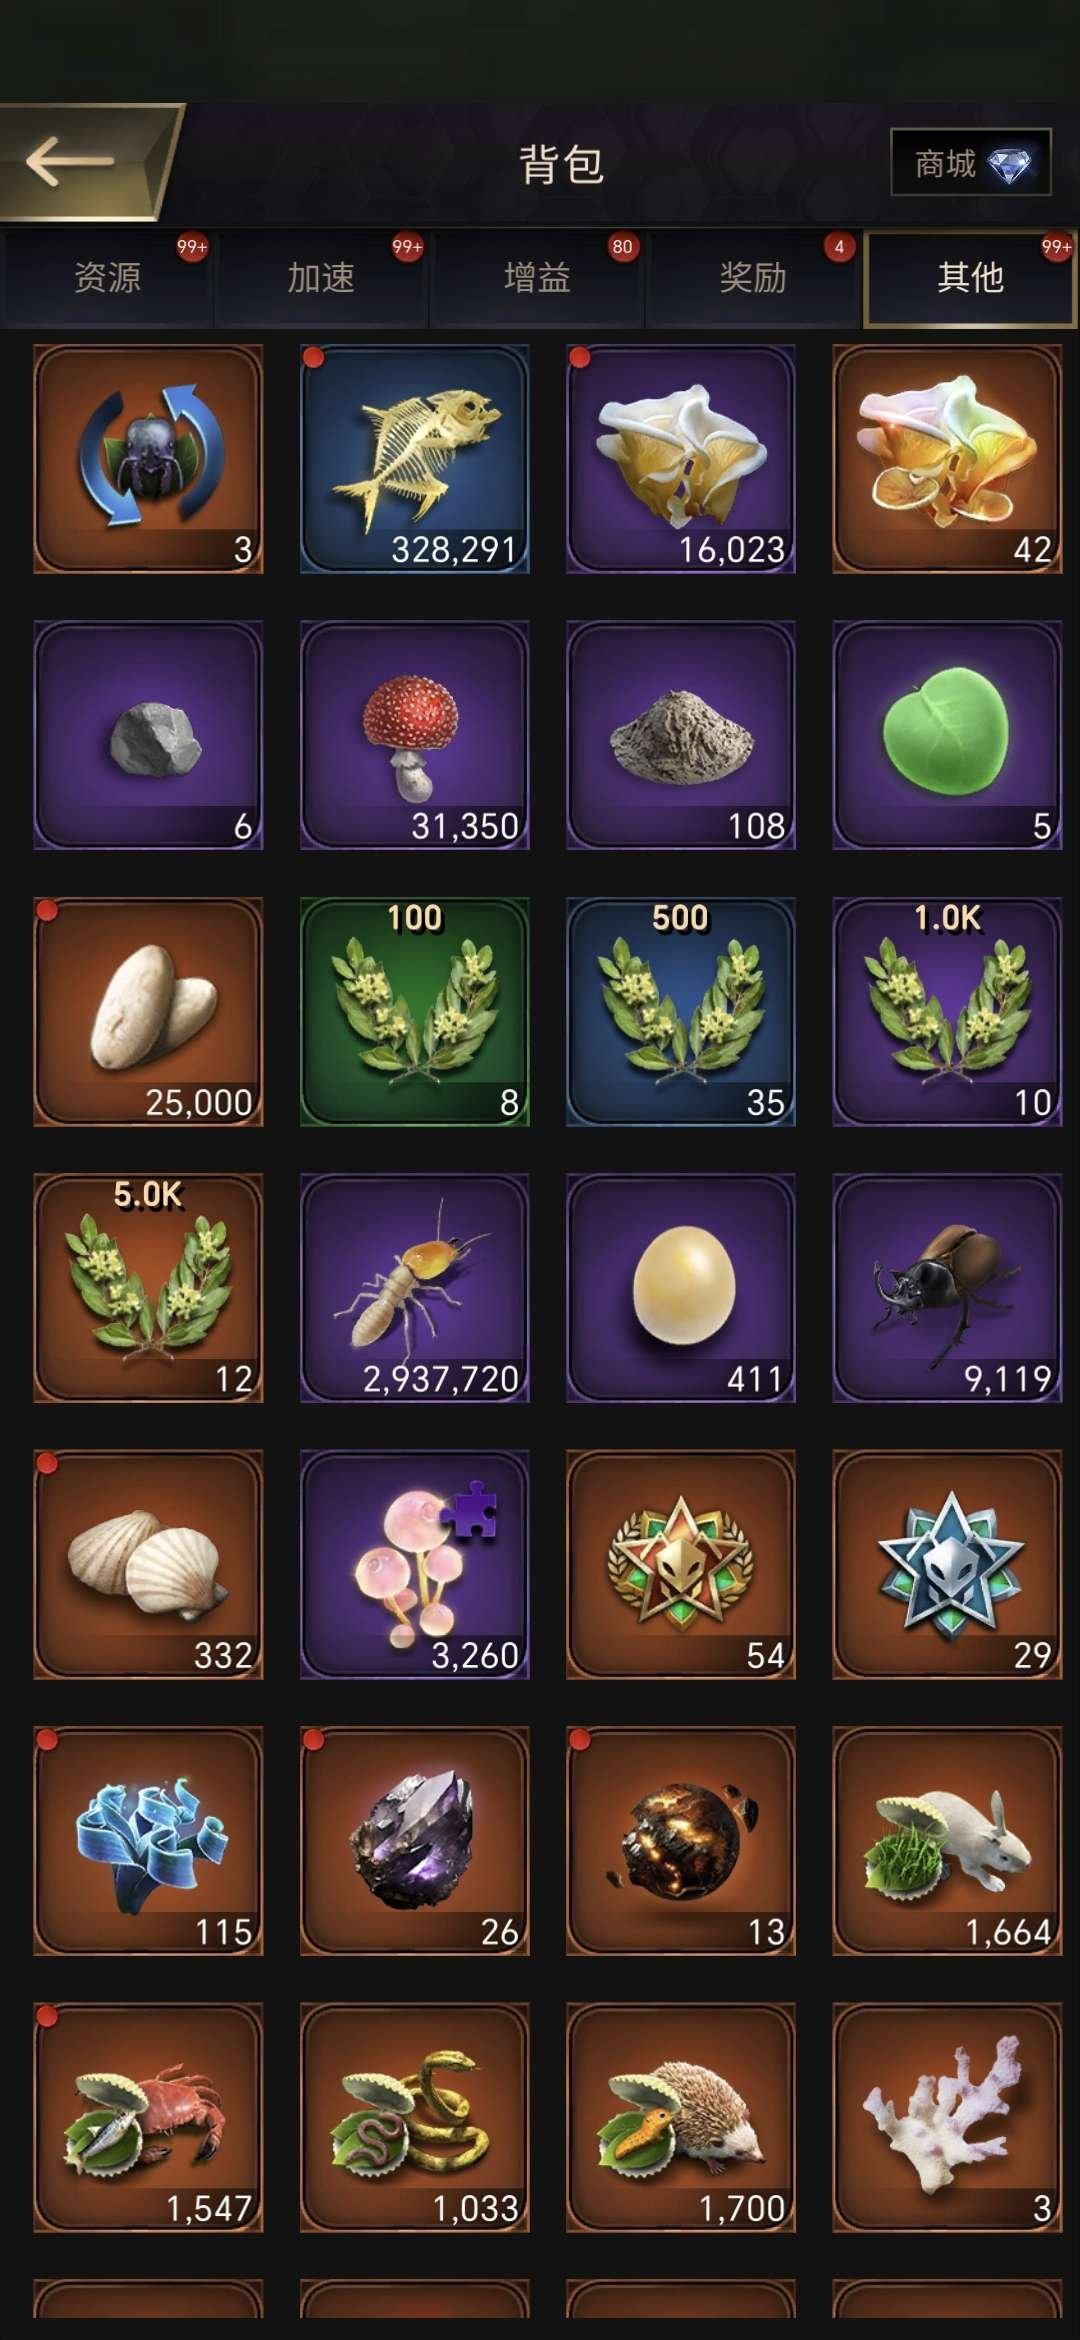Select the gold star medal item

point(681,1564)
